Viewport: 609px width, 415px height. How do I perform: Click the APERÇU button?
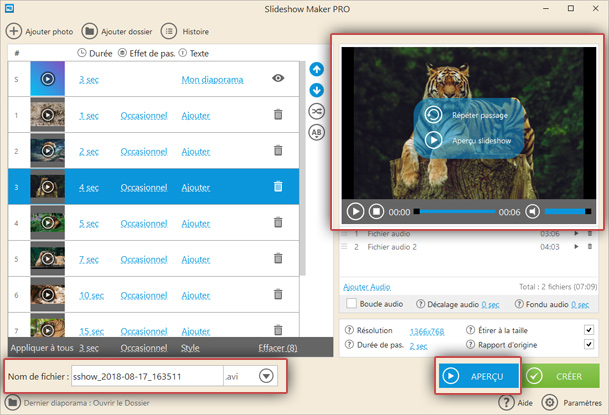click(x=478, y=376)
